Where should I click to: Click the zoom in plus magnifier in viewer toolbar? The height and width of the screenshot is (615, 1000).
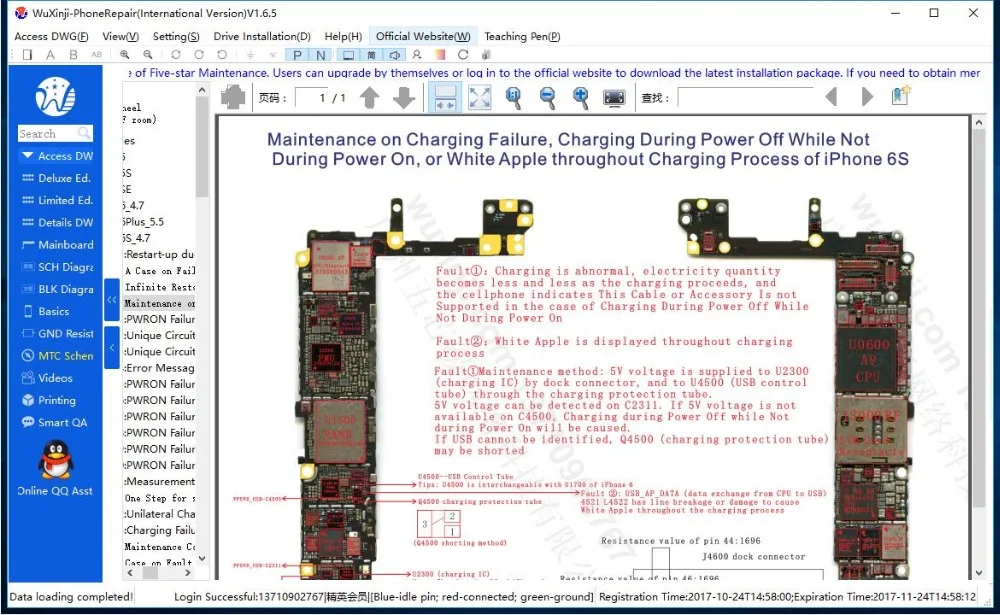tap(580, 98)
